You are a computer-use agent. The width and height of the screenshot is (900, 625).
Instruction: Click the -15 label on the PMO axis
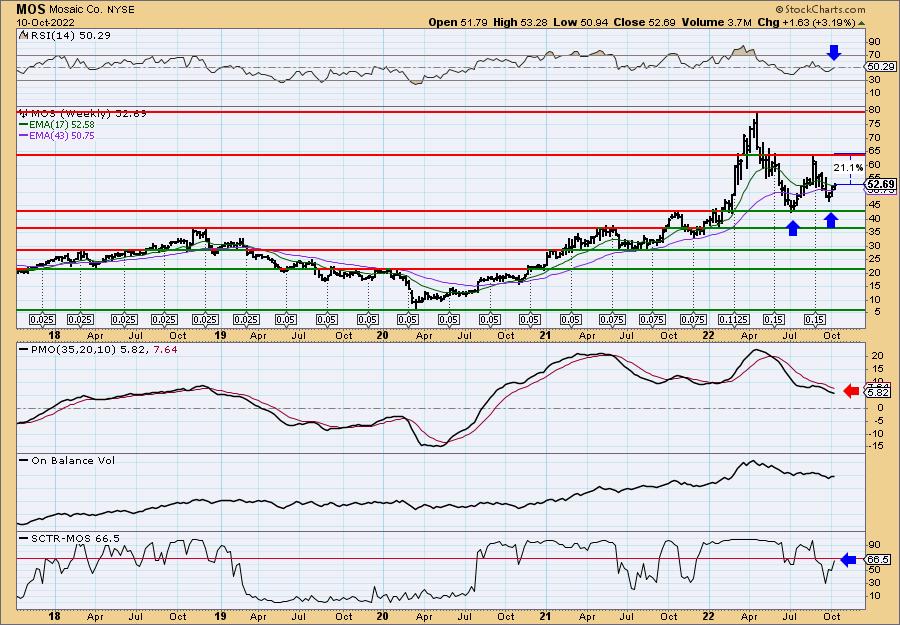pos(875,446)
